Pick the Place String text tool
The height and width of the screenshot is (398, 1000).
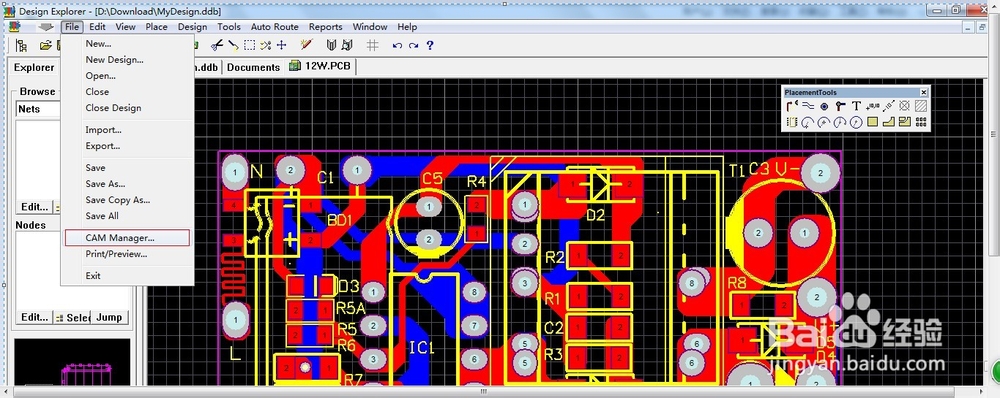tap(857, 106)
